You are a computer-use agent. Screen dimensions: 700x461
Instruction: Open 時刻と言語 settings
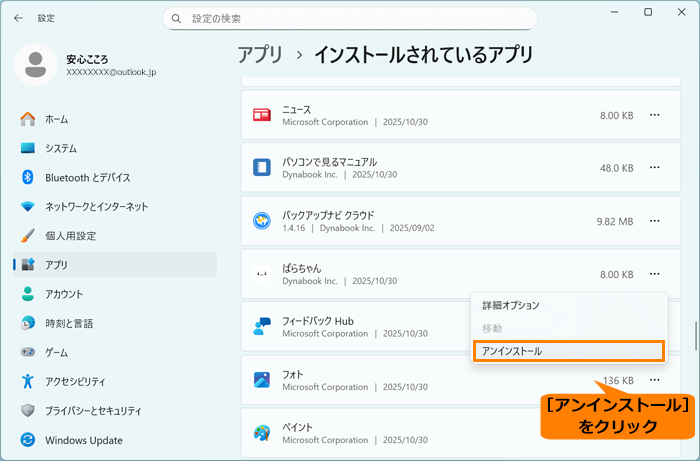pos(115,323)
